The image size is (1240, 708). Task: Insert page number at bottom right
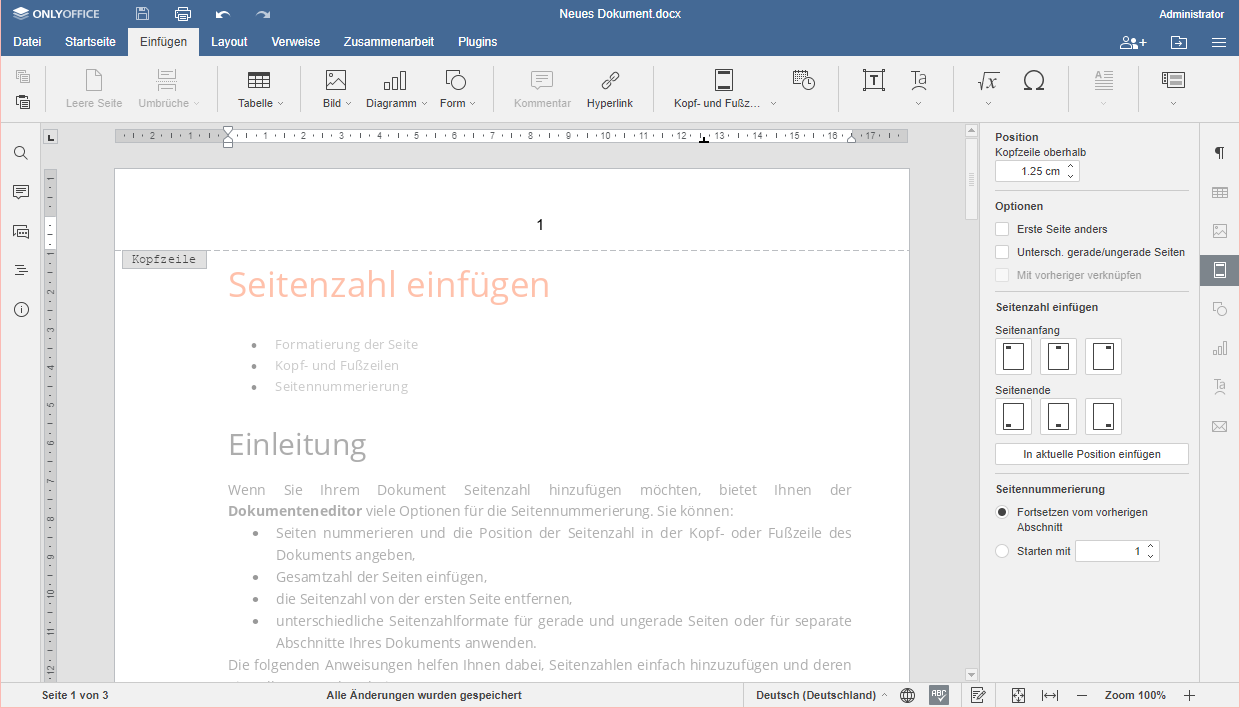coord(1103,416)
